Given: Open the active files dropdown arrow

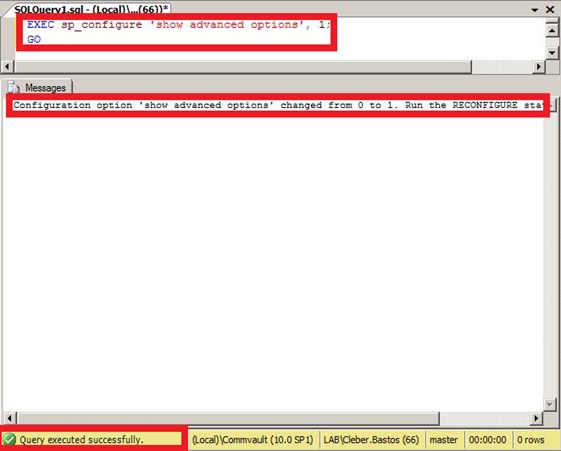Looking at the screenshot, I should [535, 10].
